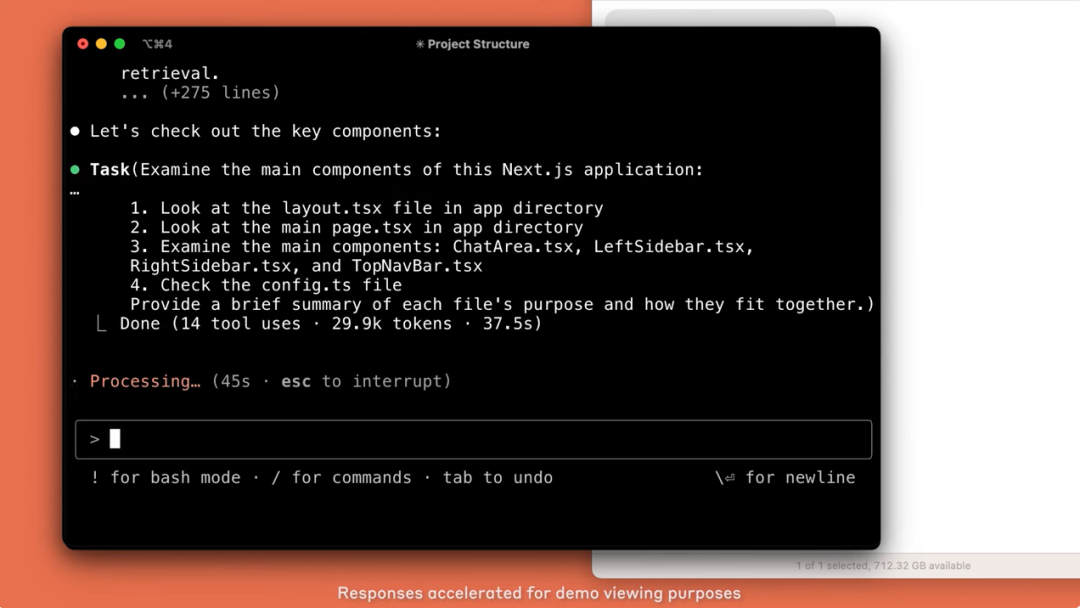Click the green fullscreen window button
Screen dimensions: 1080x608
coord(119,44)
